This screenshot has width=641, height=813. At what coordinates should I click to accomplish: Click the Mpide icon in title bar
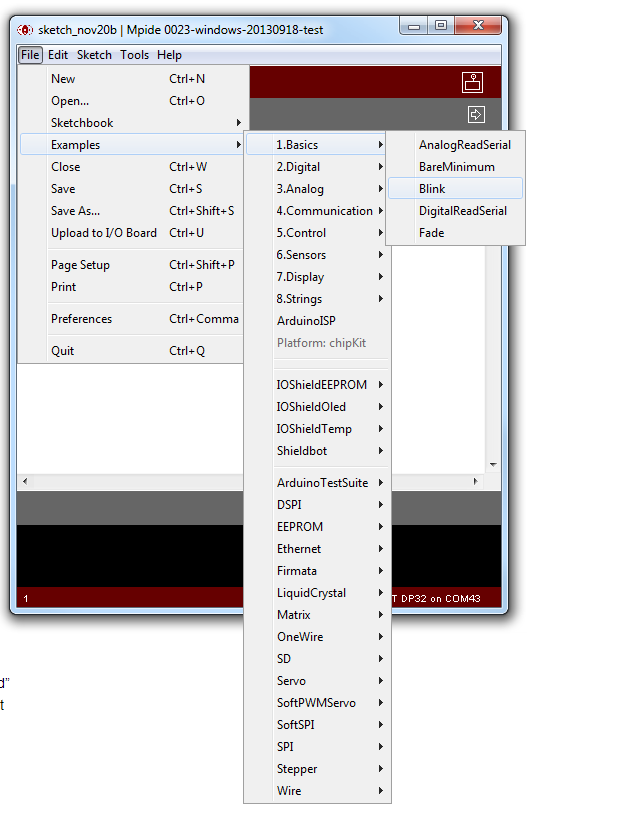click(x=26, y=29)
